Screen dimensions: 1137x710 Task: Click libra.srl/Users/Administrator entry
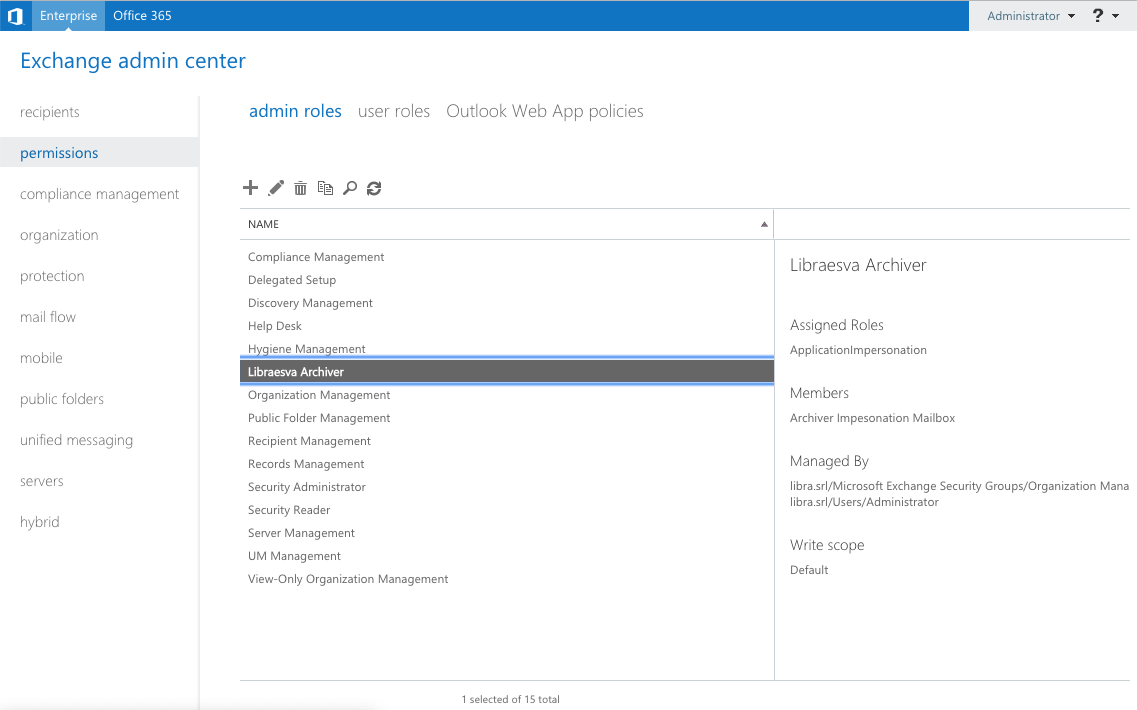pyautogui.click(x=864, y=502)
